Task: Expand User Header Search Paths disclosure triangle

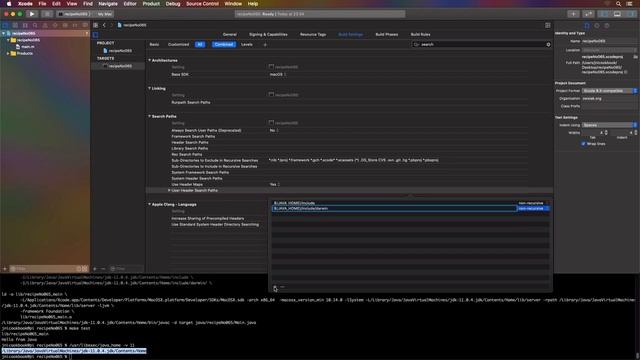Action: coord(169,190)
